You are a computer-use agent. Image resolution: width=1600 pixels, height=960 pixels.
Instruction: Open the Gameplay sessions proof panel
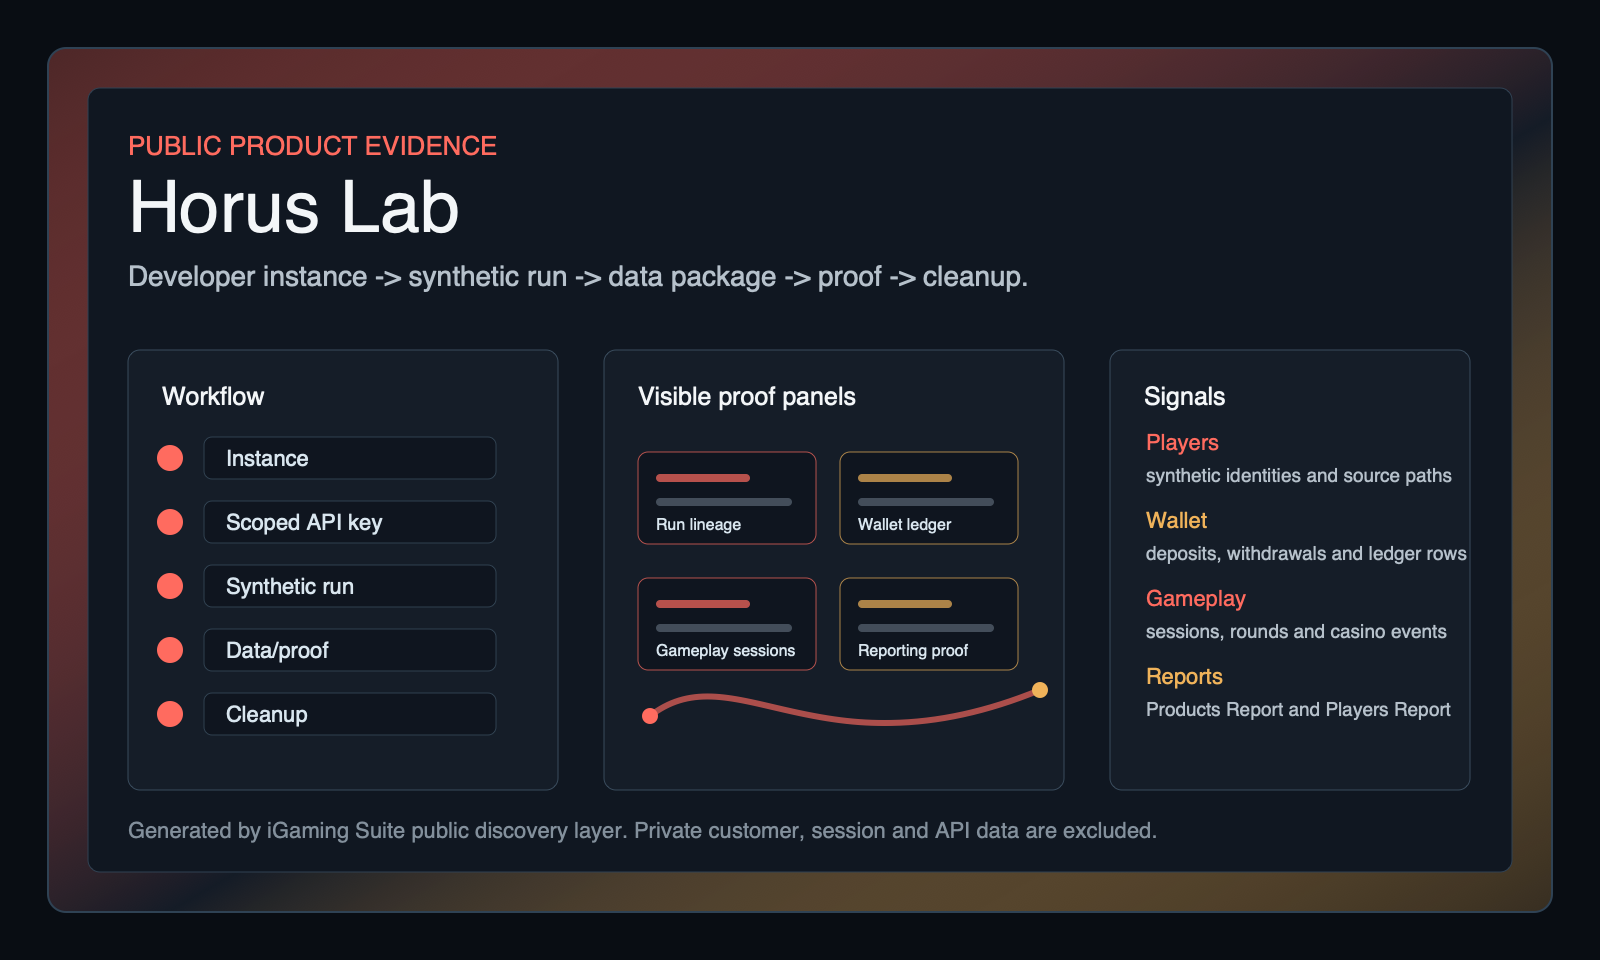tap(727, 624)
